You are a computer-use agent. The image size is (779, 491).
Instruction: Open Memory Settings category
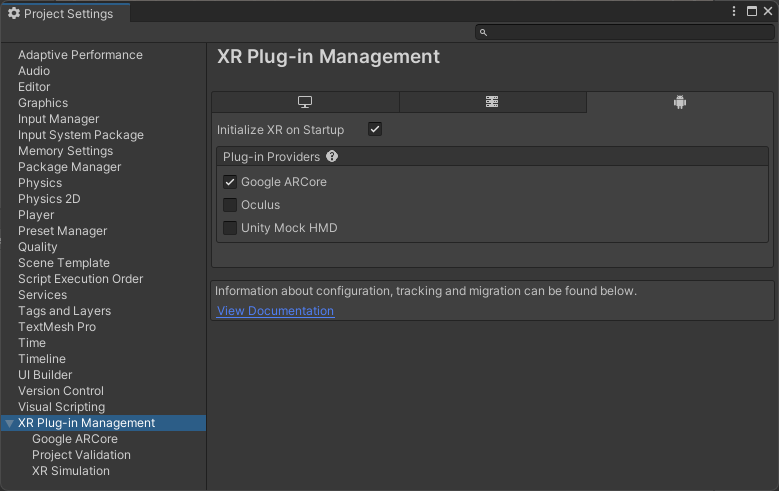click(65, 151)
